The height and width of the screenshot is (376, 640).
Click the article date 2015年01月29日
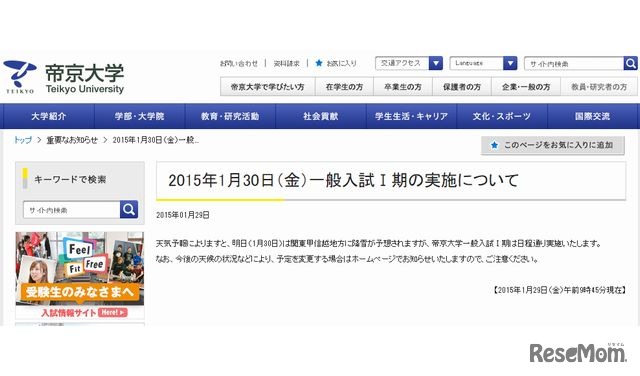(183, 215)
